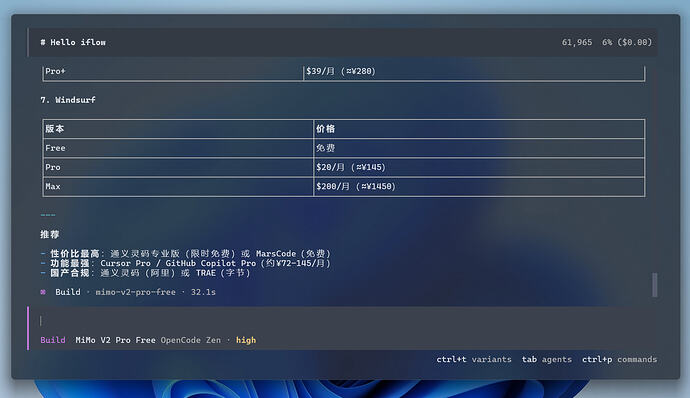
Task: Click the 'Pro' row version cell in the Windsurf table
Action: click(x=178, y=167)
